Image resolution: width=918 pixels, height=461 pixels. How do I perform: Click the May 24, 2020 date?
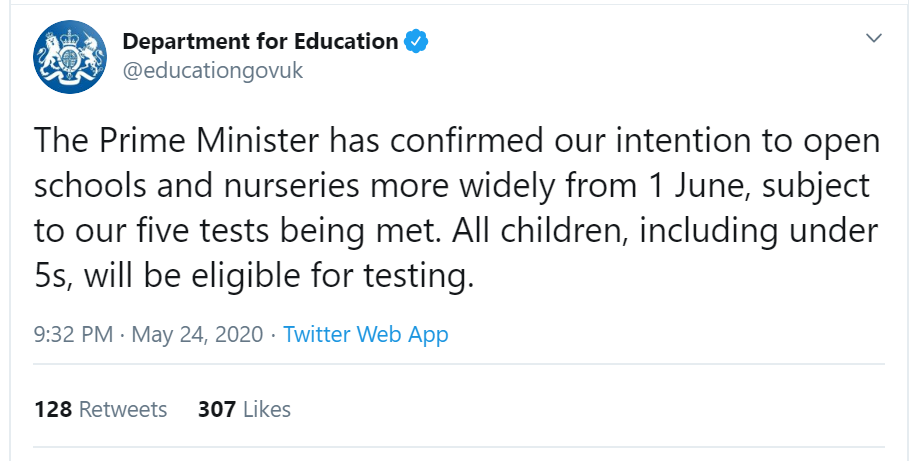[x=197, y=334]
